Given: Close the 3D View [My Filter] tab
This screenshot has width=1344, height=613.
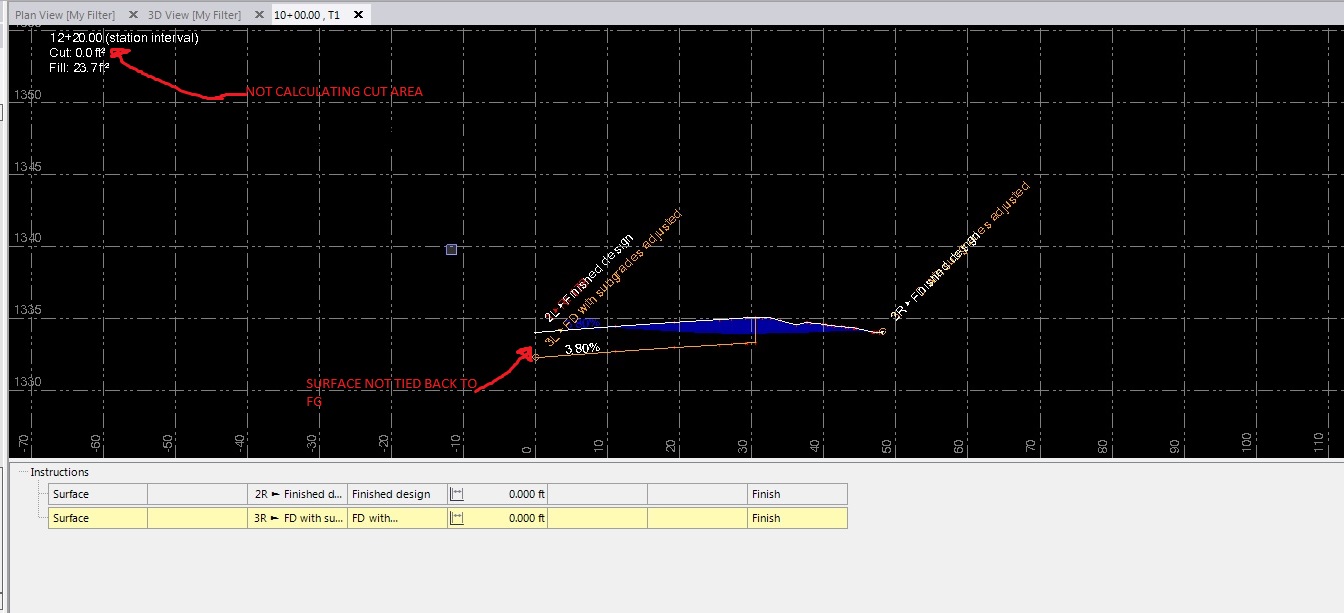Looking at the screenshot, I should [x=259, y=15].
